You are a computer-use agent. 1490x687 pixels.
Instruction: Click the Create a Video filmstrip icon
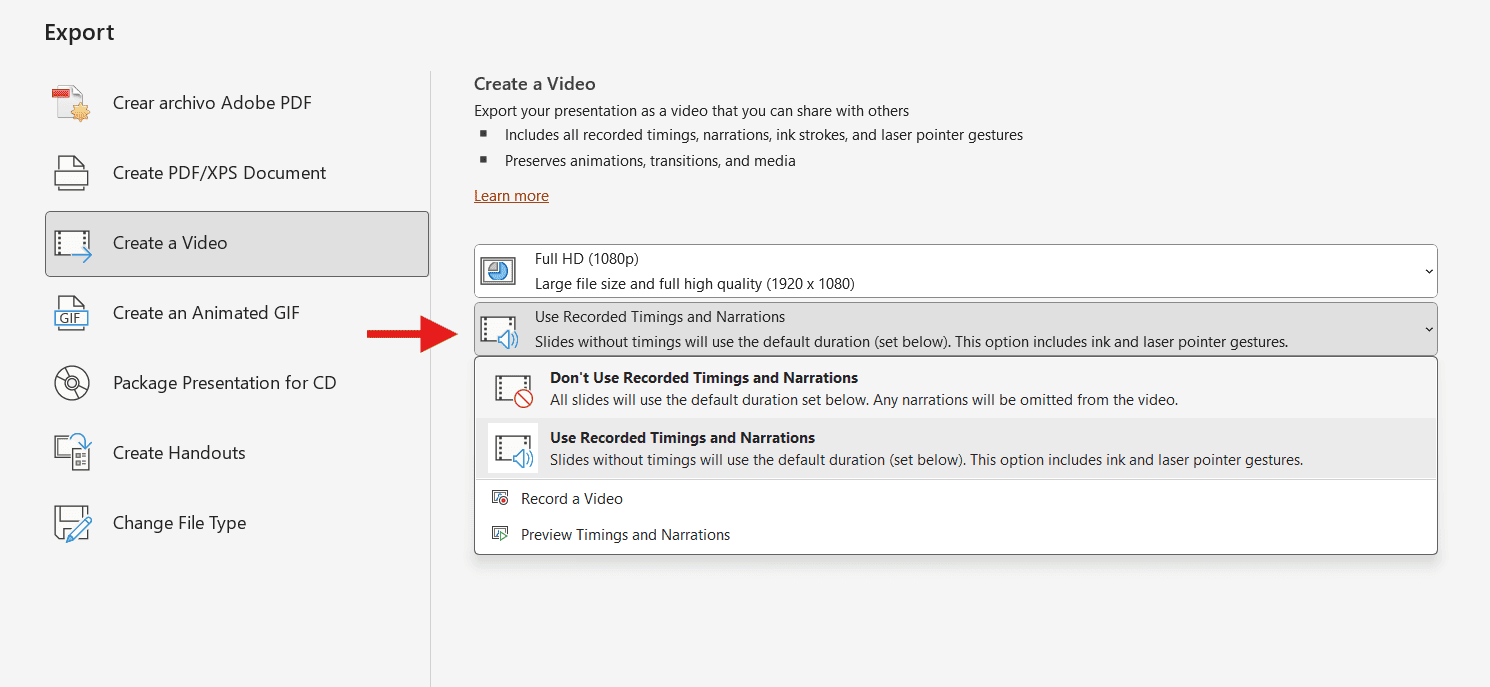[72, 244]
